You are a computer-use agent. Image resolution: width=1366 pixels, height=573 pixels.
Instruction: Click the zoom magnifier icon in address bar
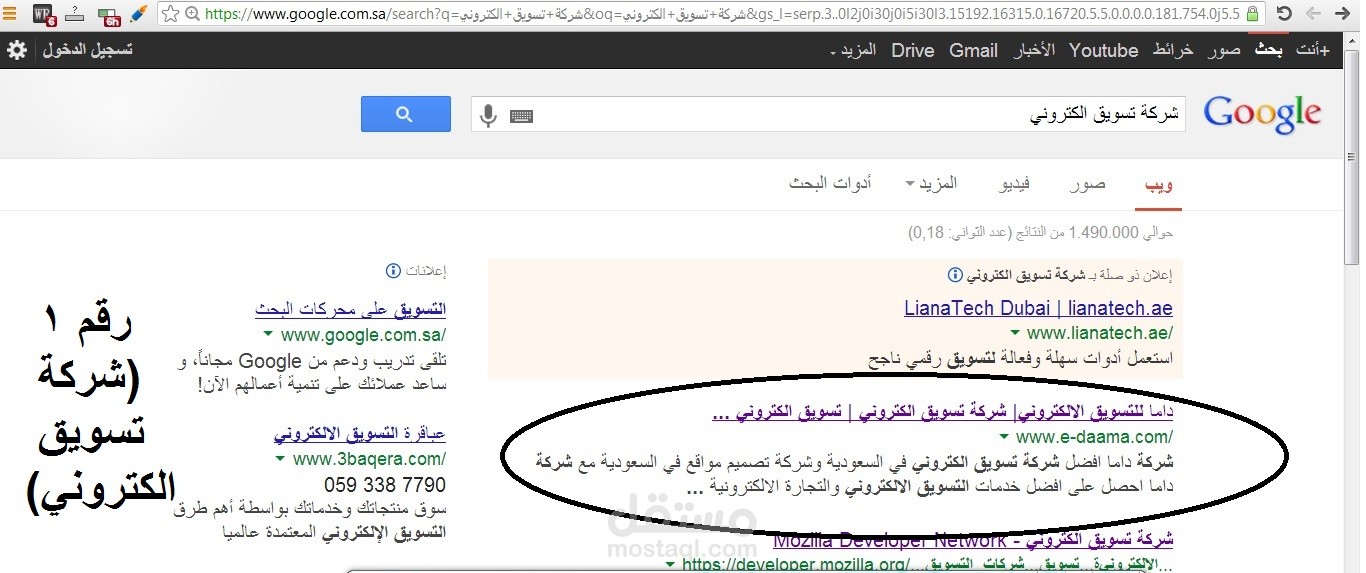193,14
